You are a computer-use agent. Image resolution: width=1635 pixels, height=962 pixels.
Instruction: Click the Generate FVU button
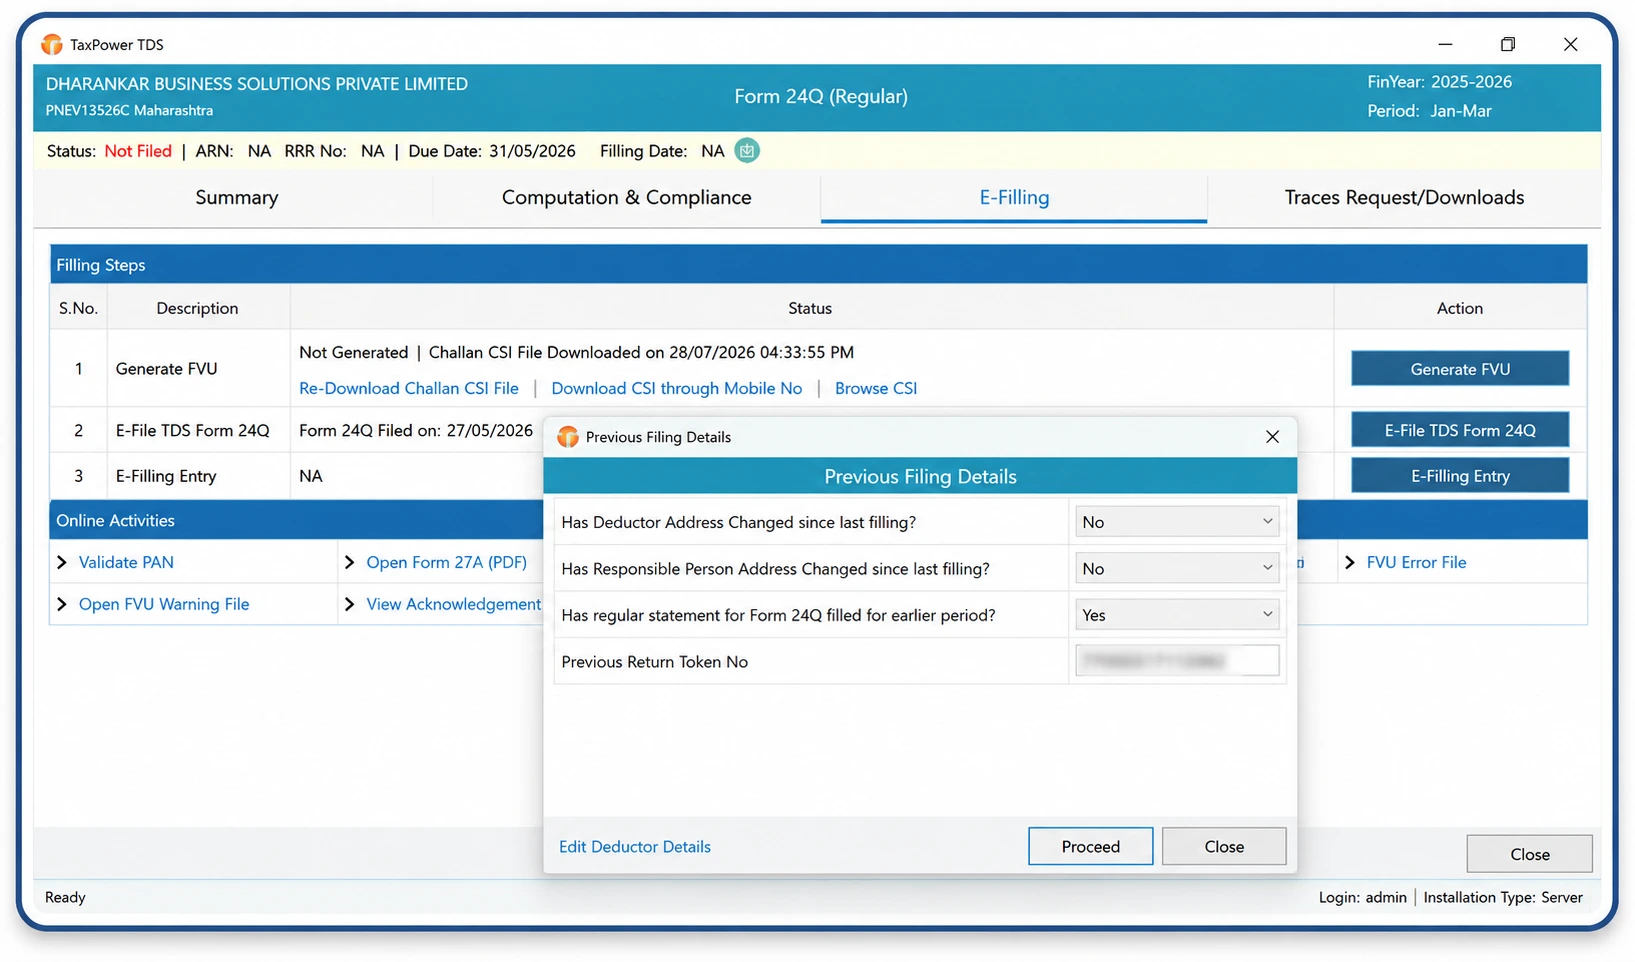pyautogui.click(x=1460, y=369)
